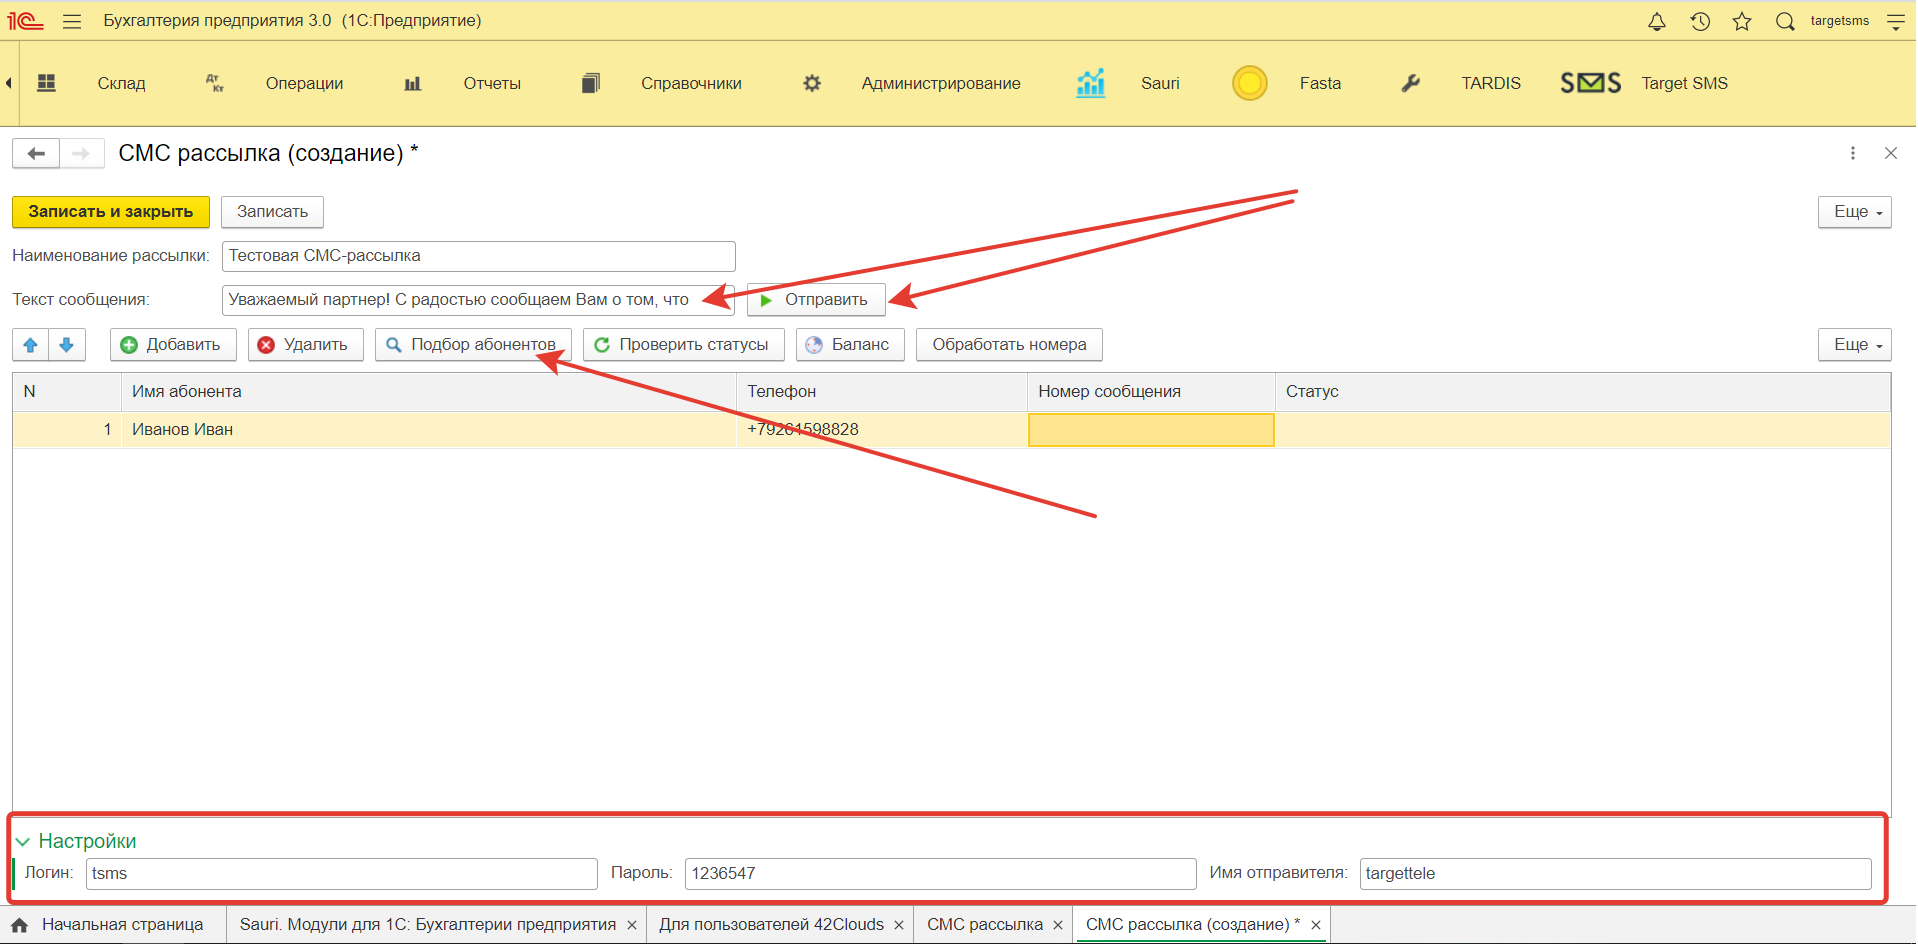This screenshot has height=944, width=1918.
Task: Open favorites star icon
Action: coord(1742,21)
